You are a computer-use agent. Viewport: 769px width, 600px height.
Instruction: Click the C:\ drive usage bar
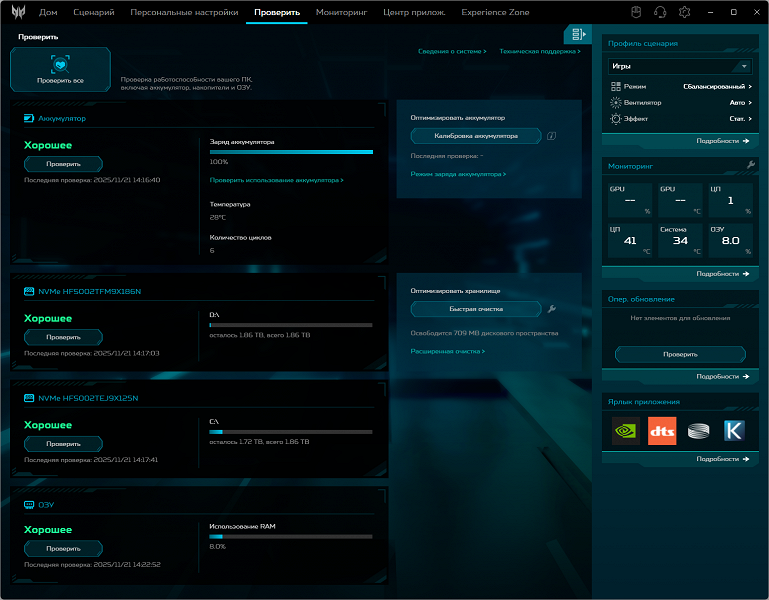(291, 432)
